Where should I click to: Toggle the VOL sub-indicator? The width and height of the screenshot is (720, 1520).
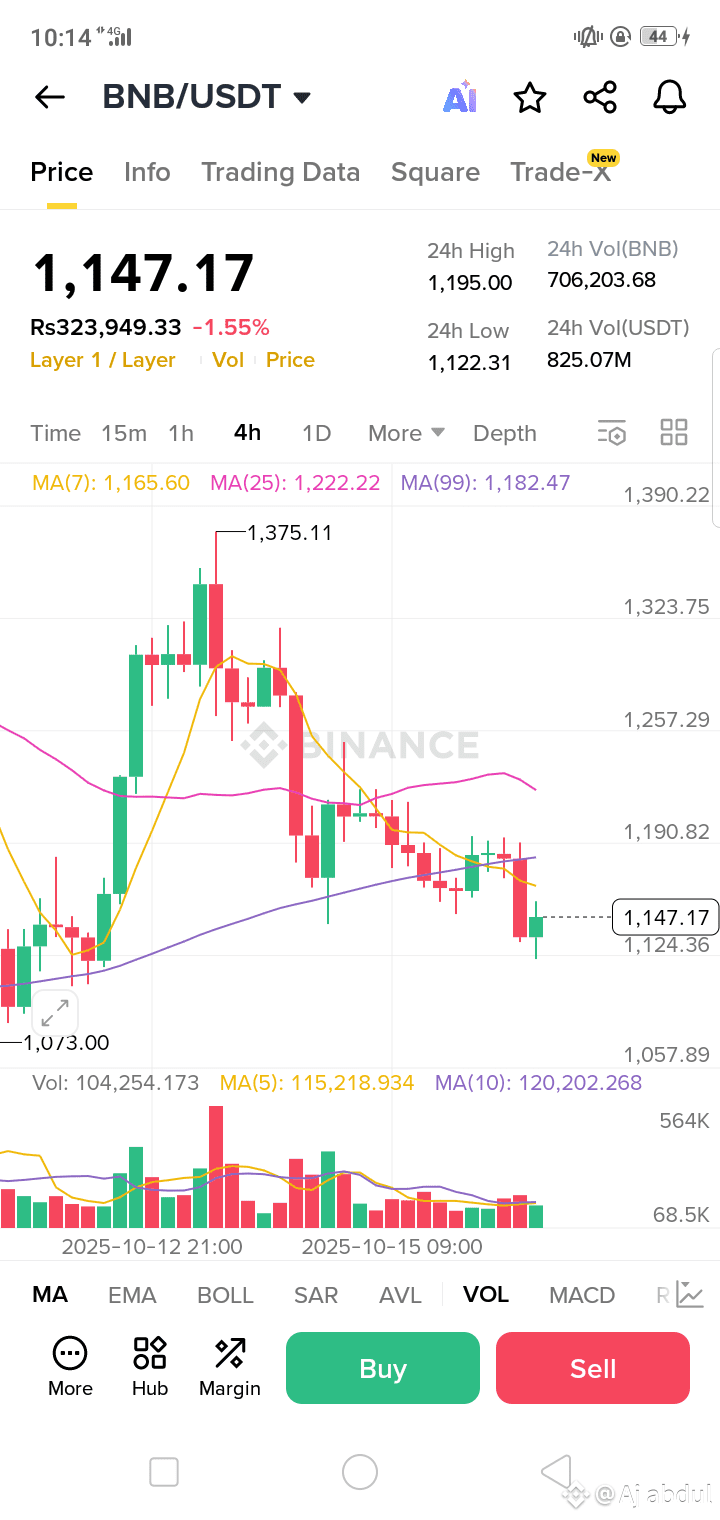click(x=486, y=1295)
